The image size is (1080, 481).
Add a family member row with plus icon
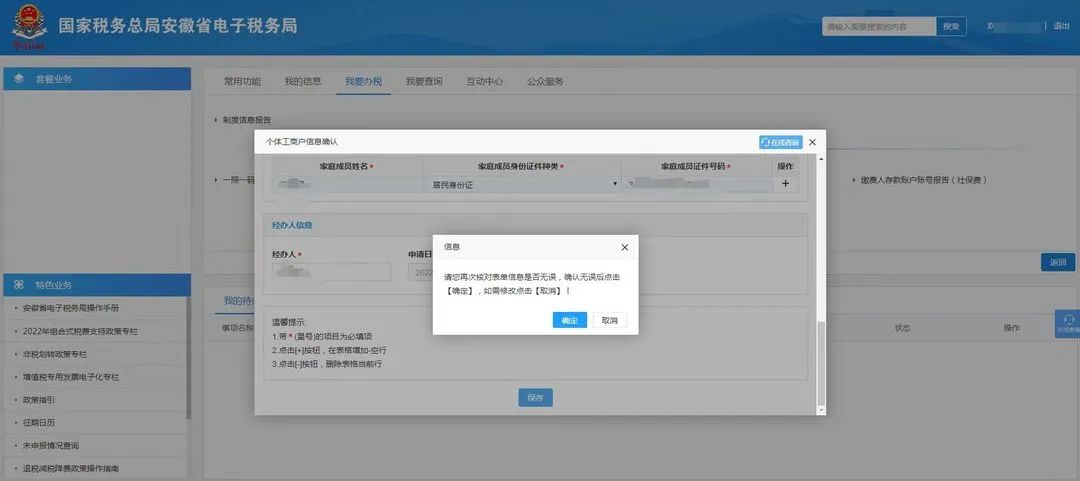coord(785,184)
